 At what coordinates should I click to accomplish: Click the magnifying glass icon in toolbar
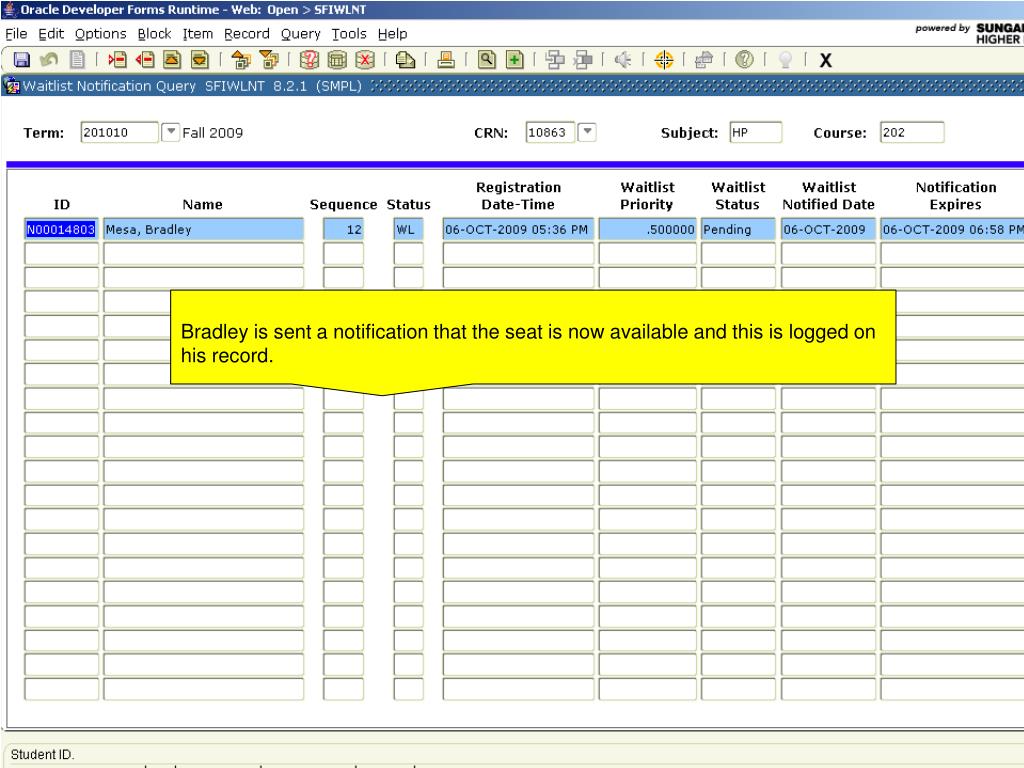(485, 59)
